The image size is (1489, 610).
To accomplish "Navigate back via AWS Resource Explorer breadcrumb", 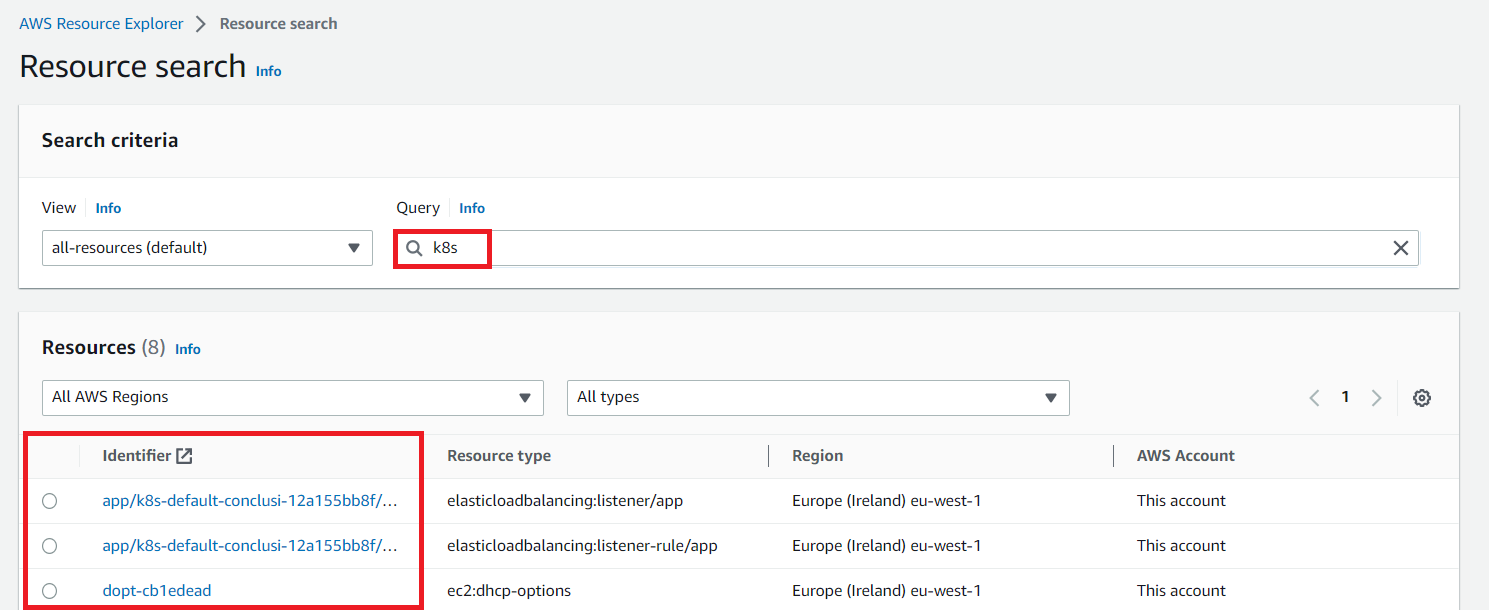I will [x=100, y=23].
